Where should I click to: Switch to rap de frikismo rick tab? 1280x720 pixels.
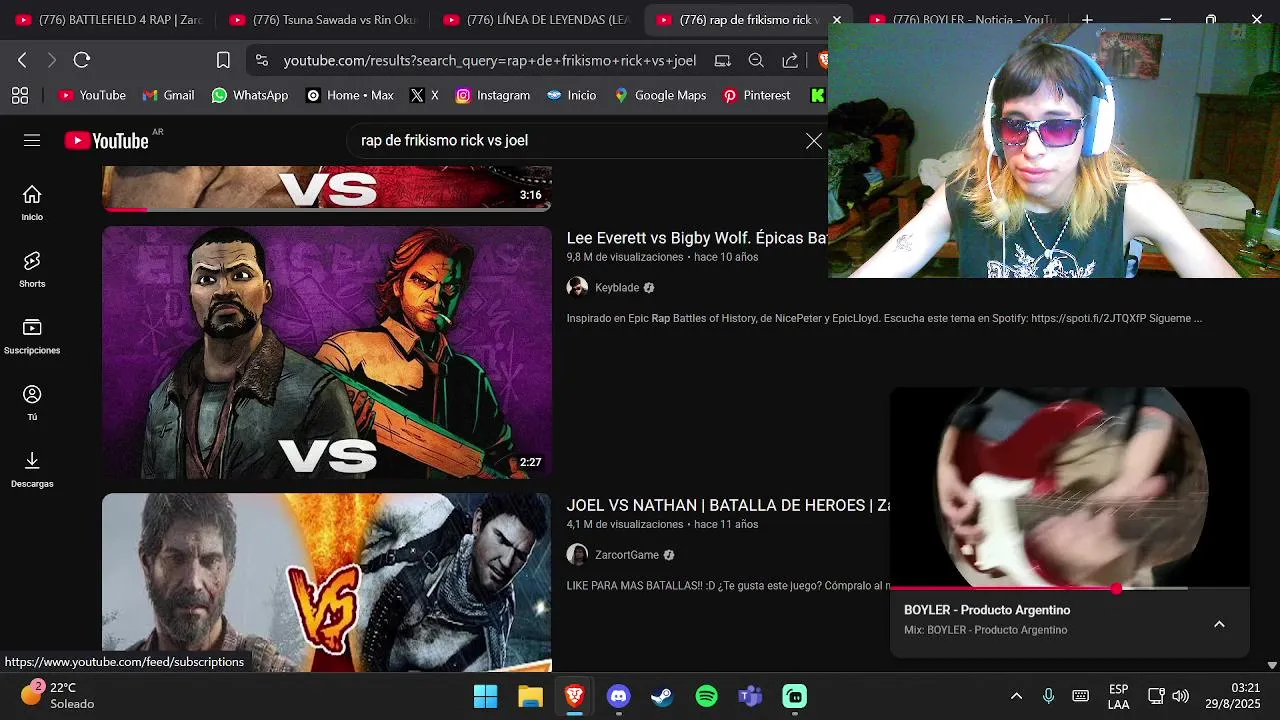click(738, 20)
